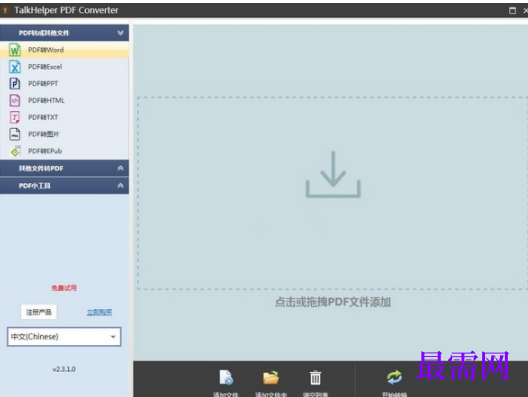Click the 注册产品 register button
Screen dimensions: 528x397
point(39,312)
